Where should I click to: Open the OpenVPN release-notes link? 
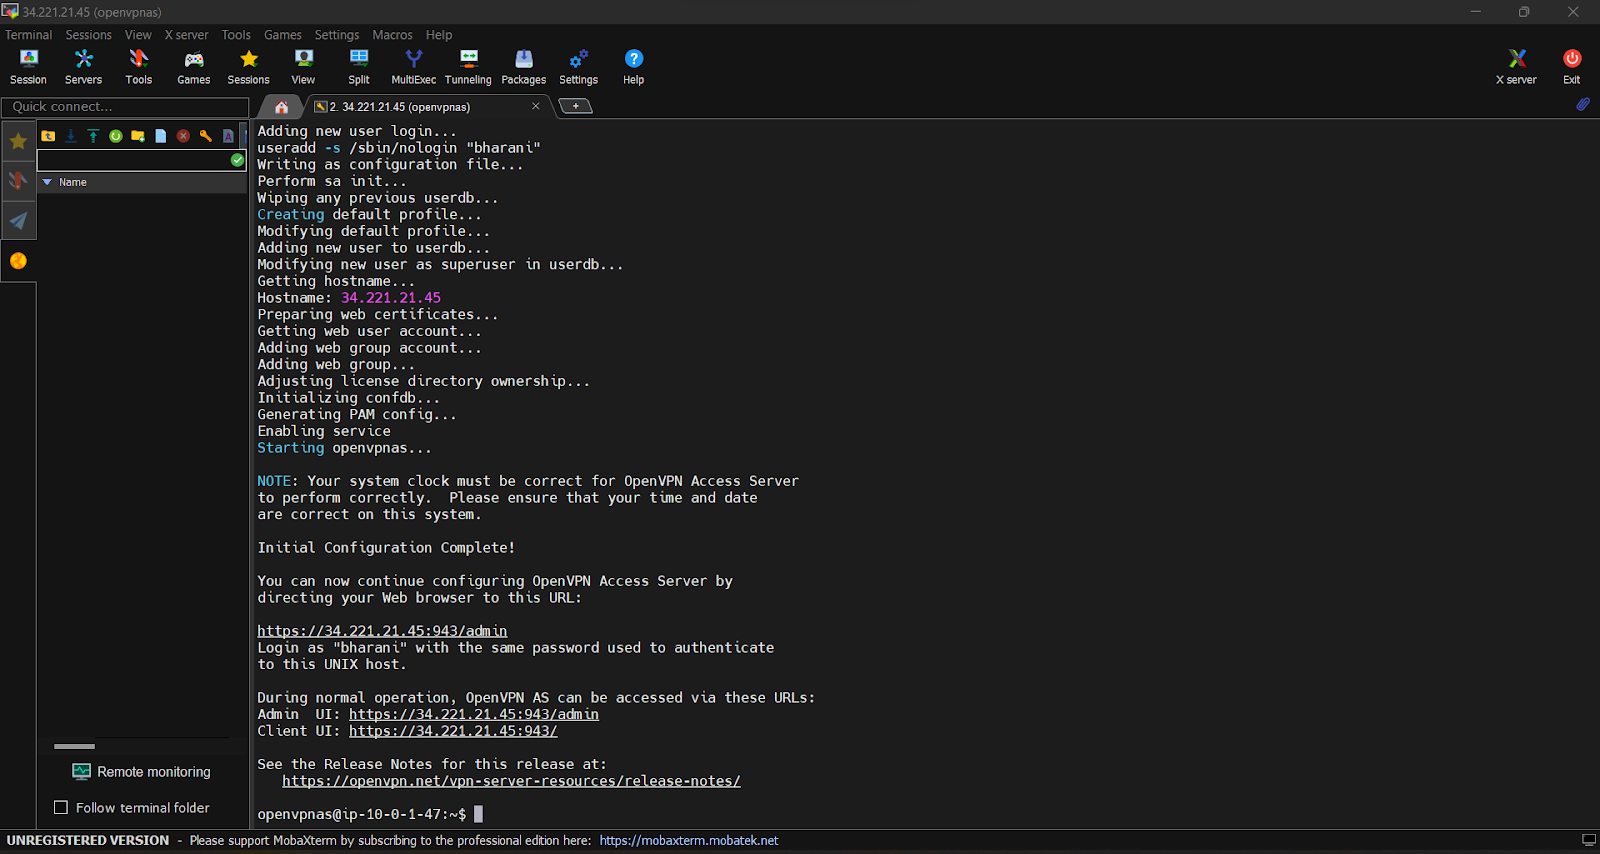coord(511,781)
